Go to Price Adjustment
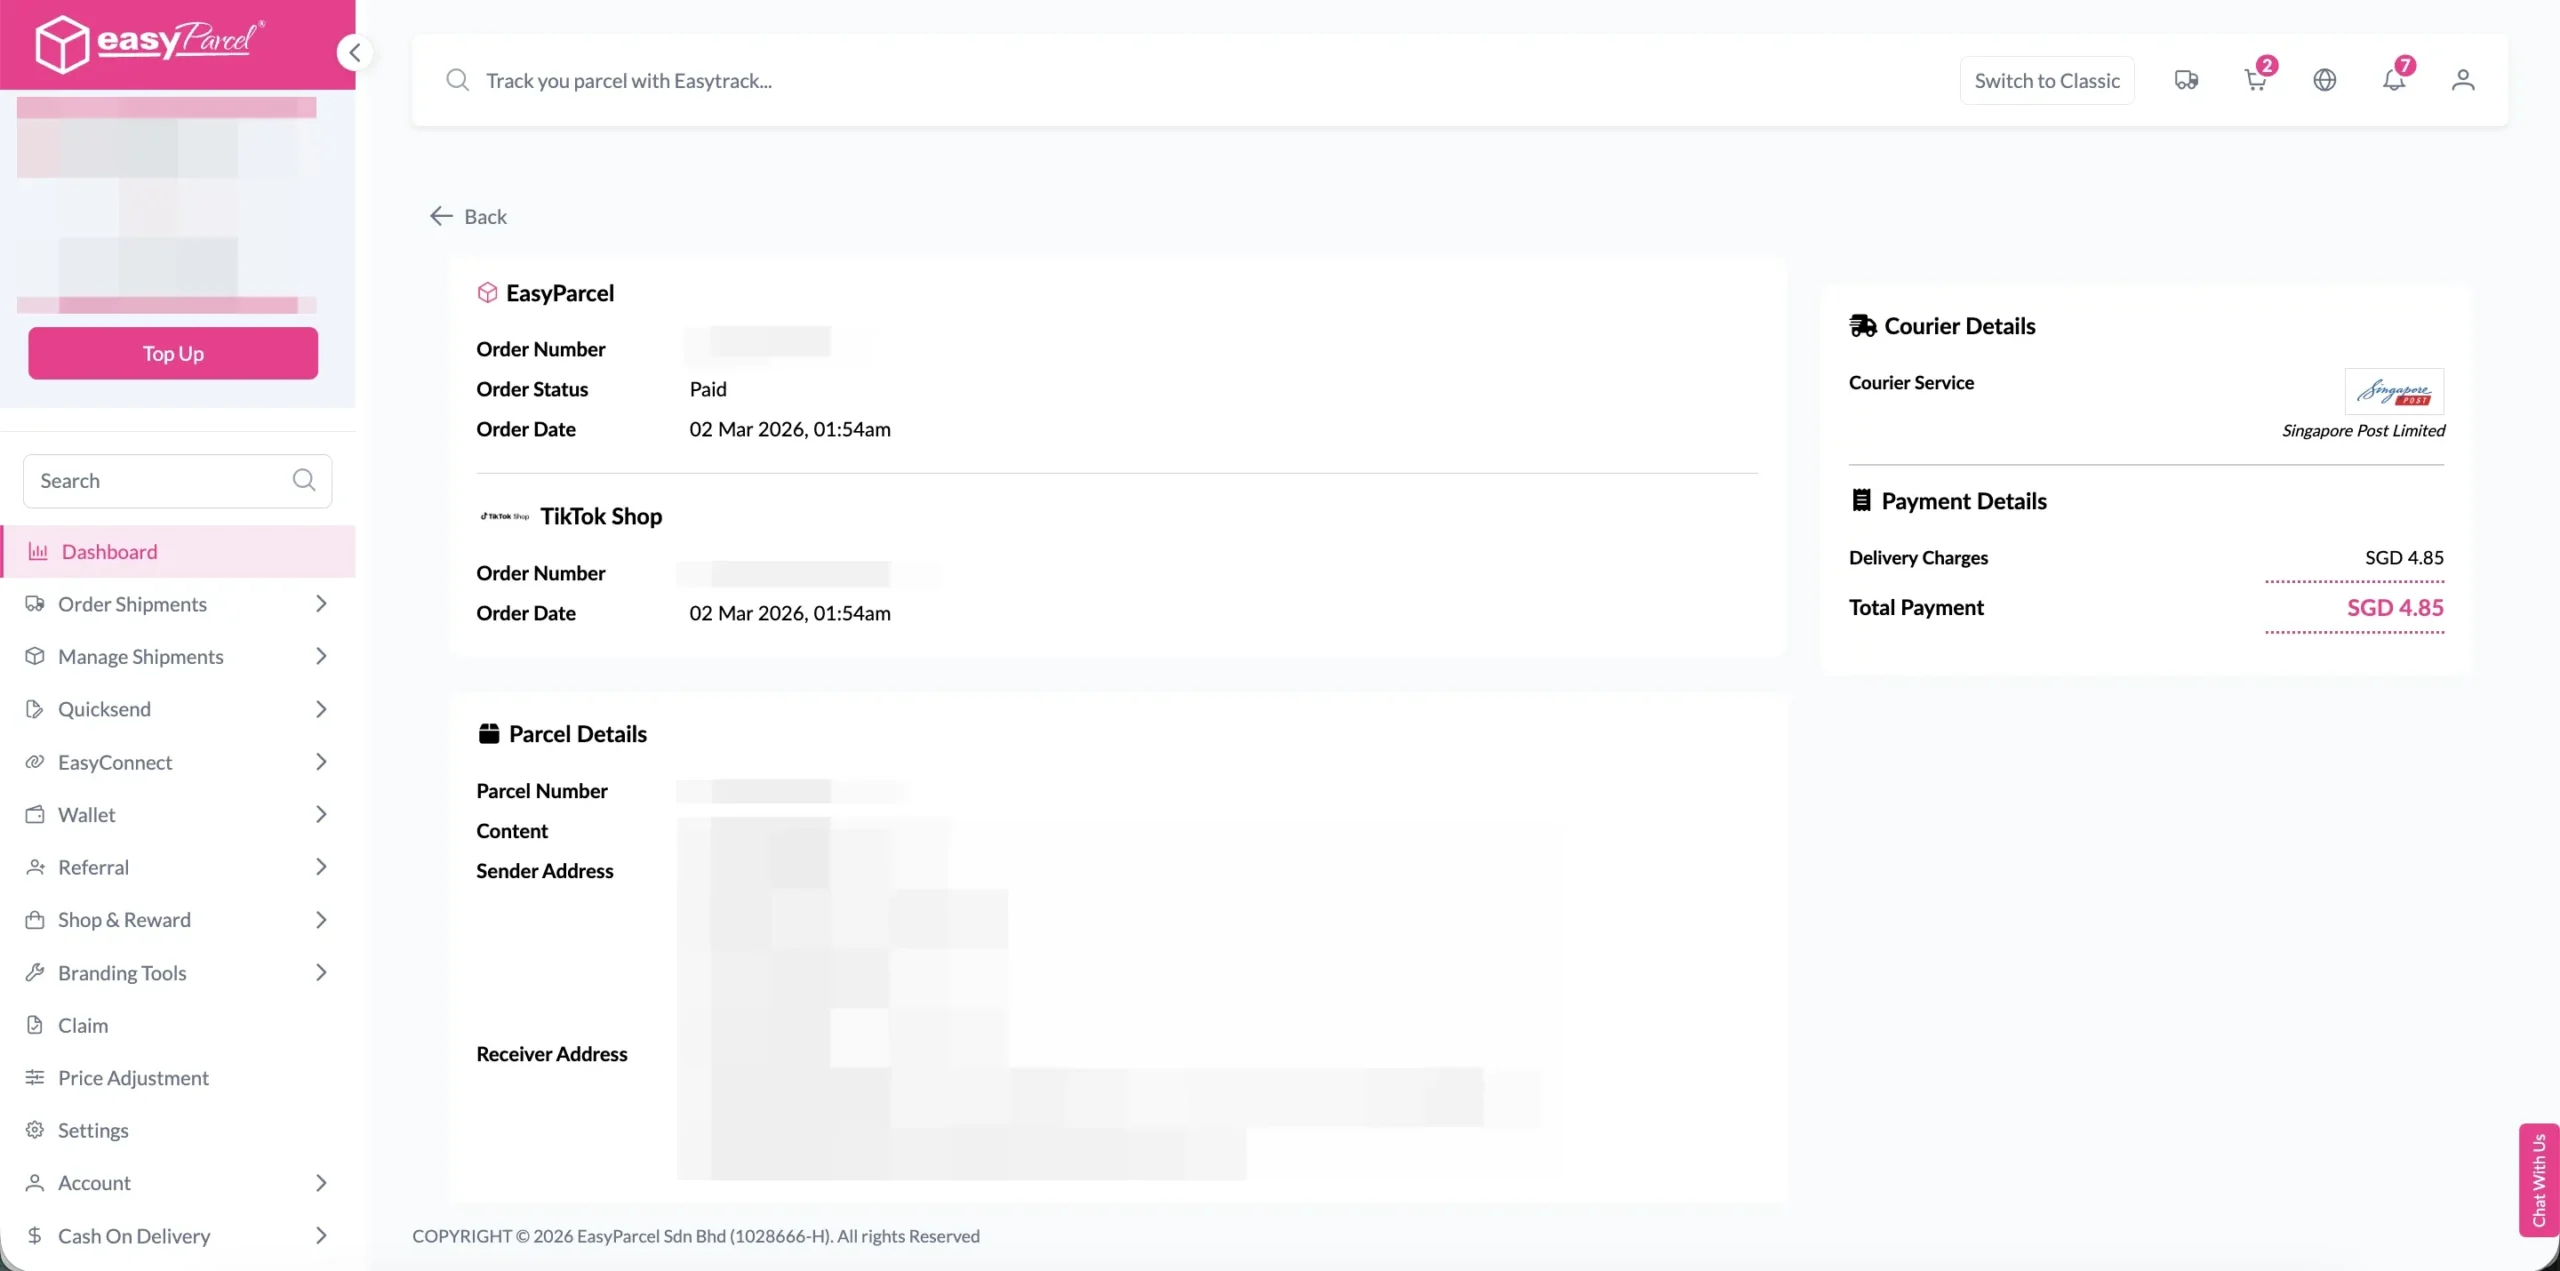Screen dimensions: 2560x1271 click(x=132, y=1077)
